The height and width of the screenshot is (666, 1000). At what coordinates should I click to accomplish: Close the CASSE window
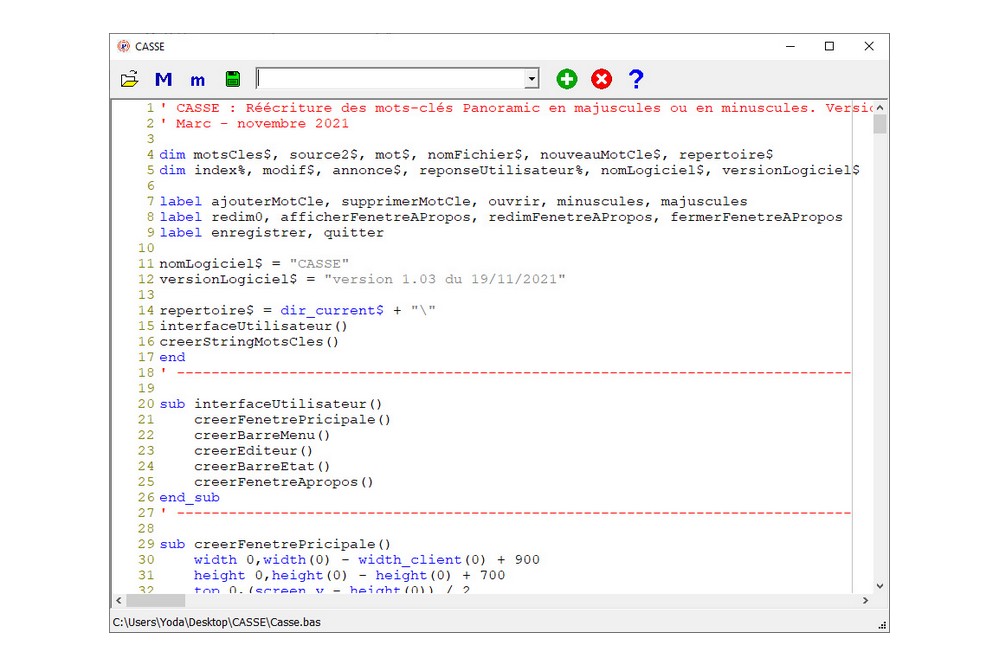click(x=869, y=46)
